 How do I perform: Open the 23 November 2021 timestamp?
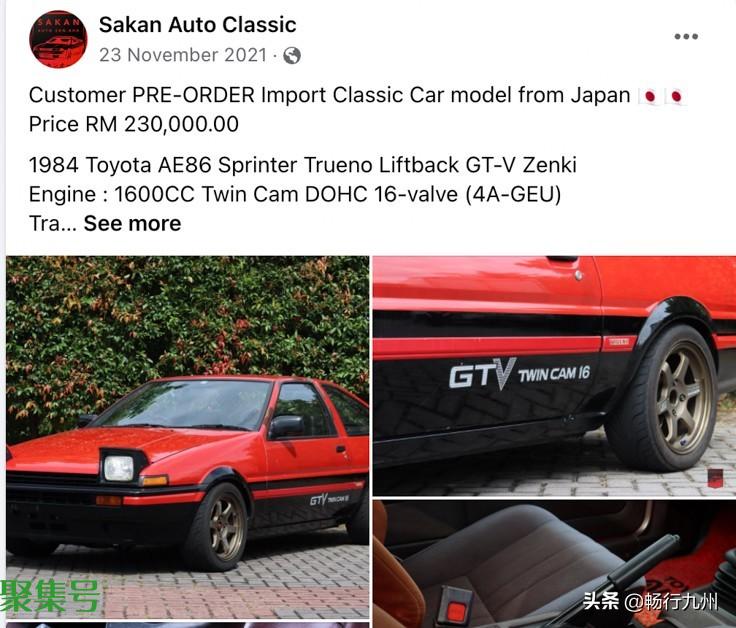click(x=183, y=55)
